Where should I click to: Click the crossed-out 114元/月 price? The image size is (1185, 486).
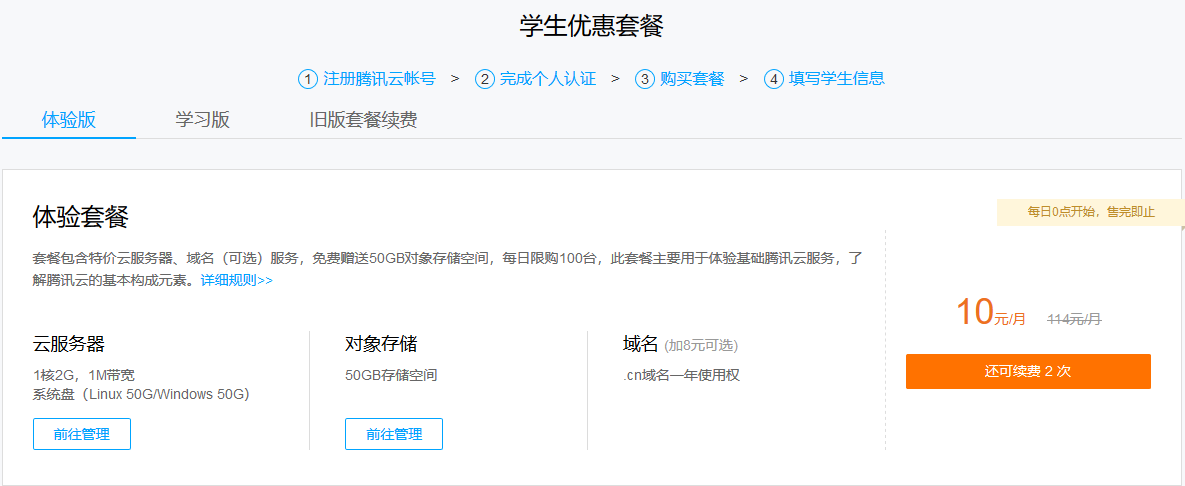(1074, 320)
